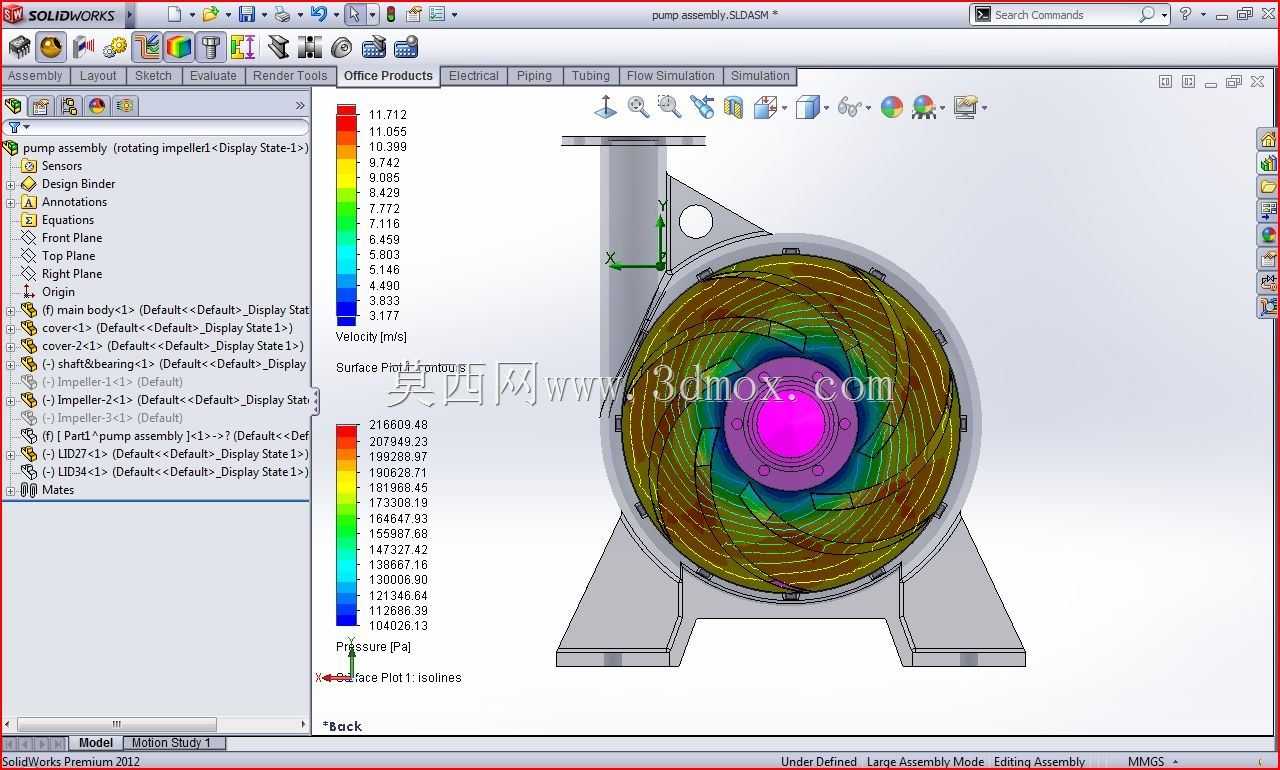Open the Design Library task pane icon
1280x770 pixels.
[1268, 163]
